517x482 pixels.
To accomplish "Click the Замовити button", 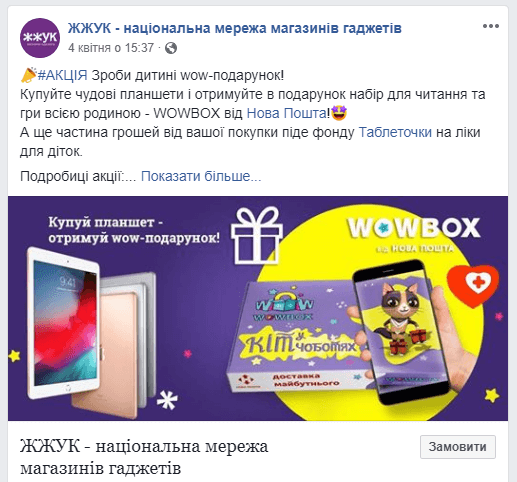I will (458, 447).
